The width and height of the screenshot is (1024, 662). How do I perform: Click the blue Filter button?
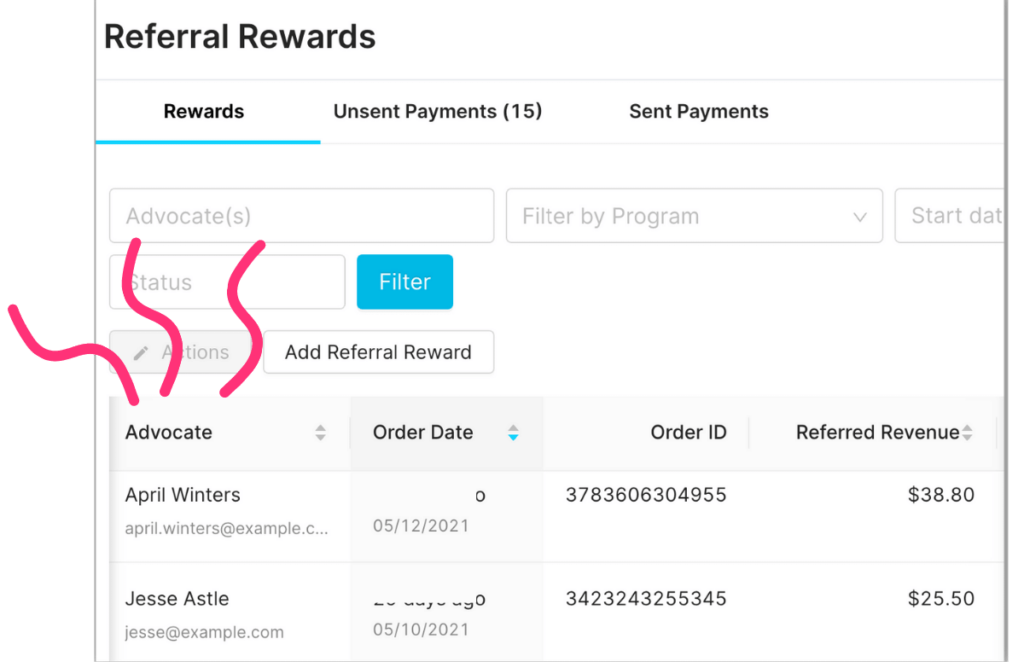[405, 282]
